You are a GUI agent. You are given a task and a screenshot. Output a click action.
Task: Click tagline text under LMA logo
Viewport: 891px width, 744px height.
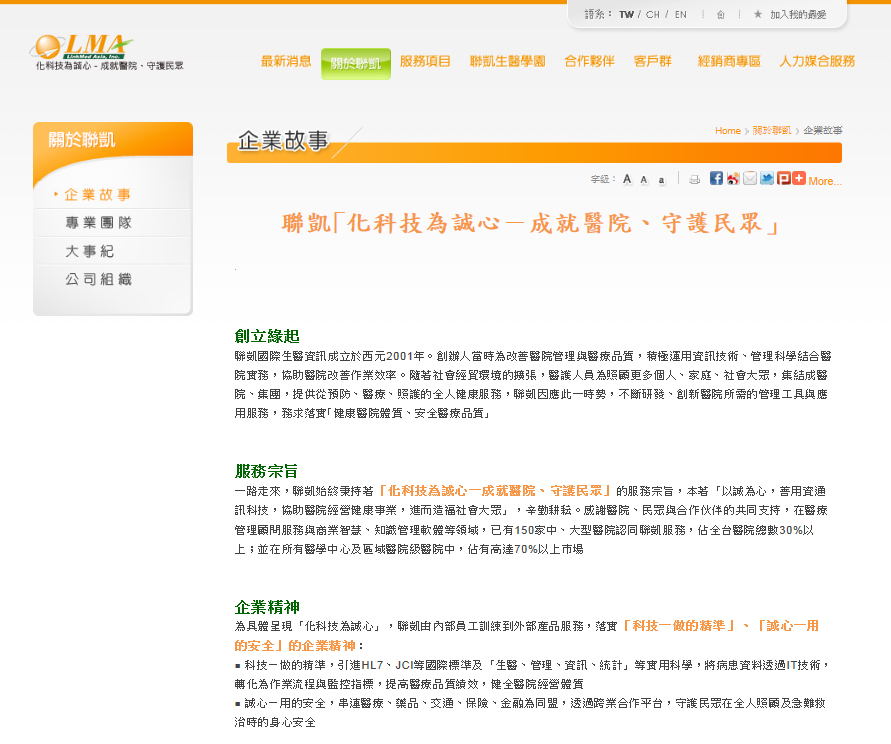pyautogui.click(x=110, y=66)
